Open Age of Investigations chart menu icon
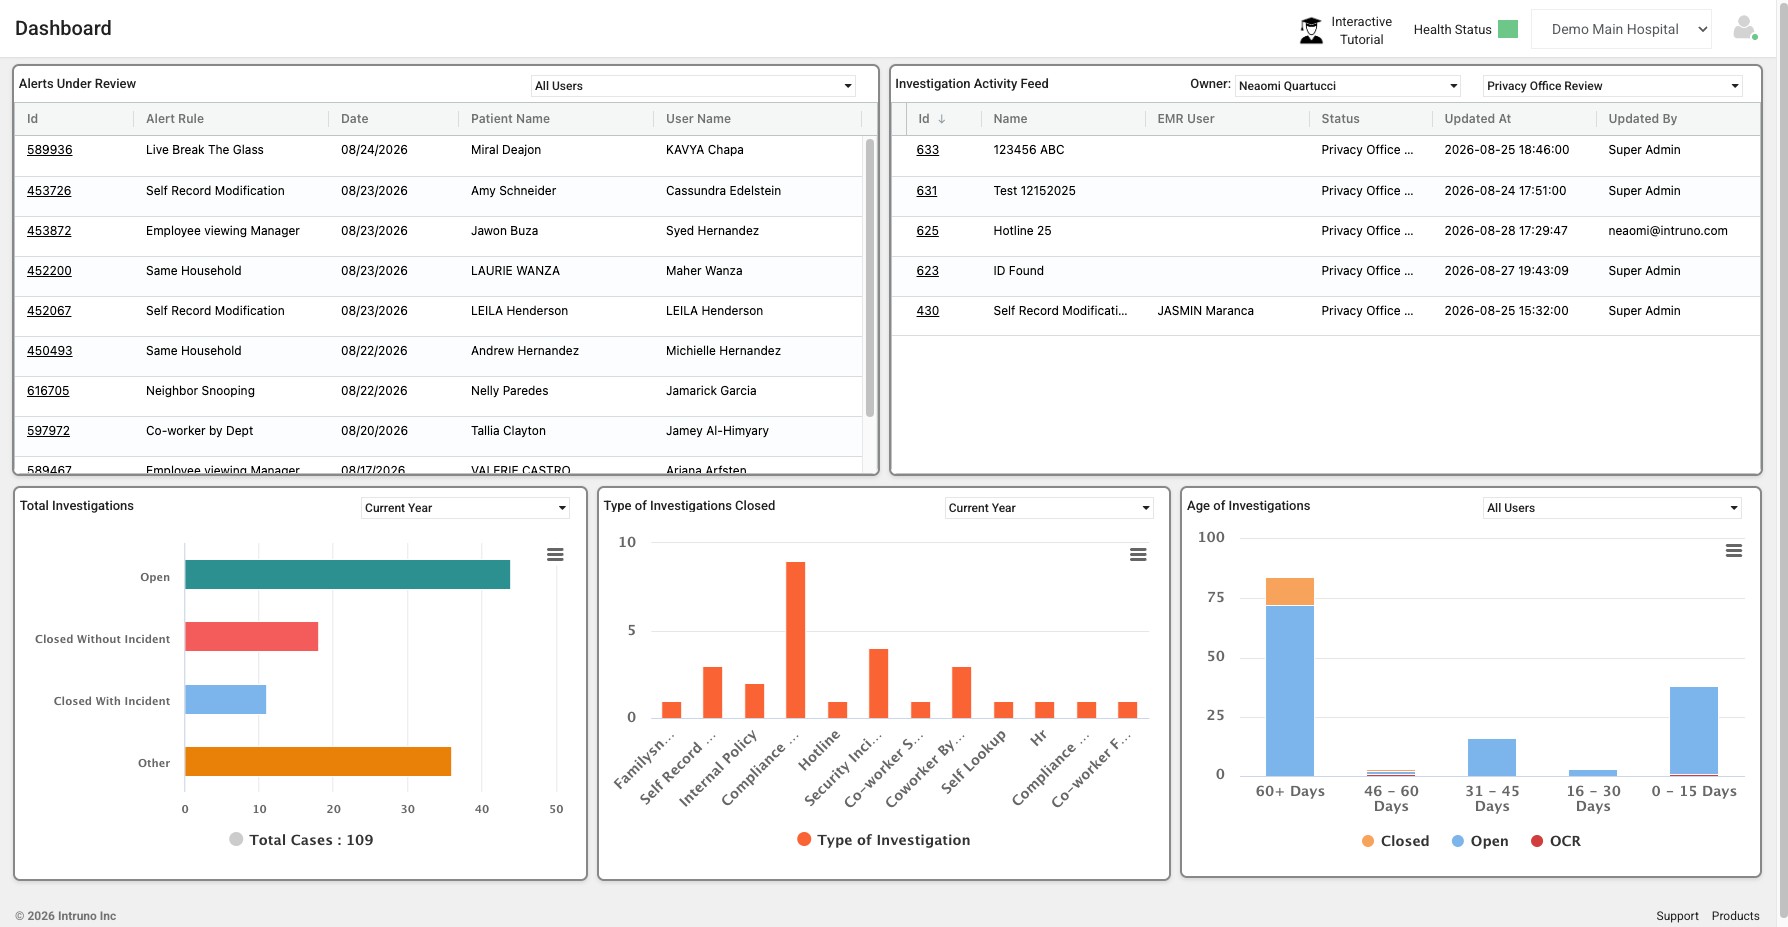The width and height of the screenshot is (1788, 927). pyautogui.click(x=1734, y=550)
